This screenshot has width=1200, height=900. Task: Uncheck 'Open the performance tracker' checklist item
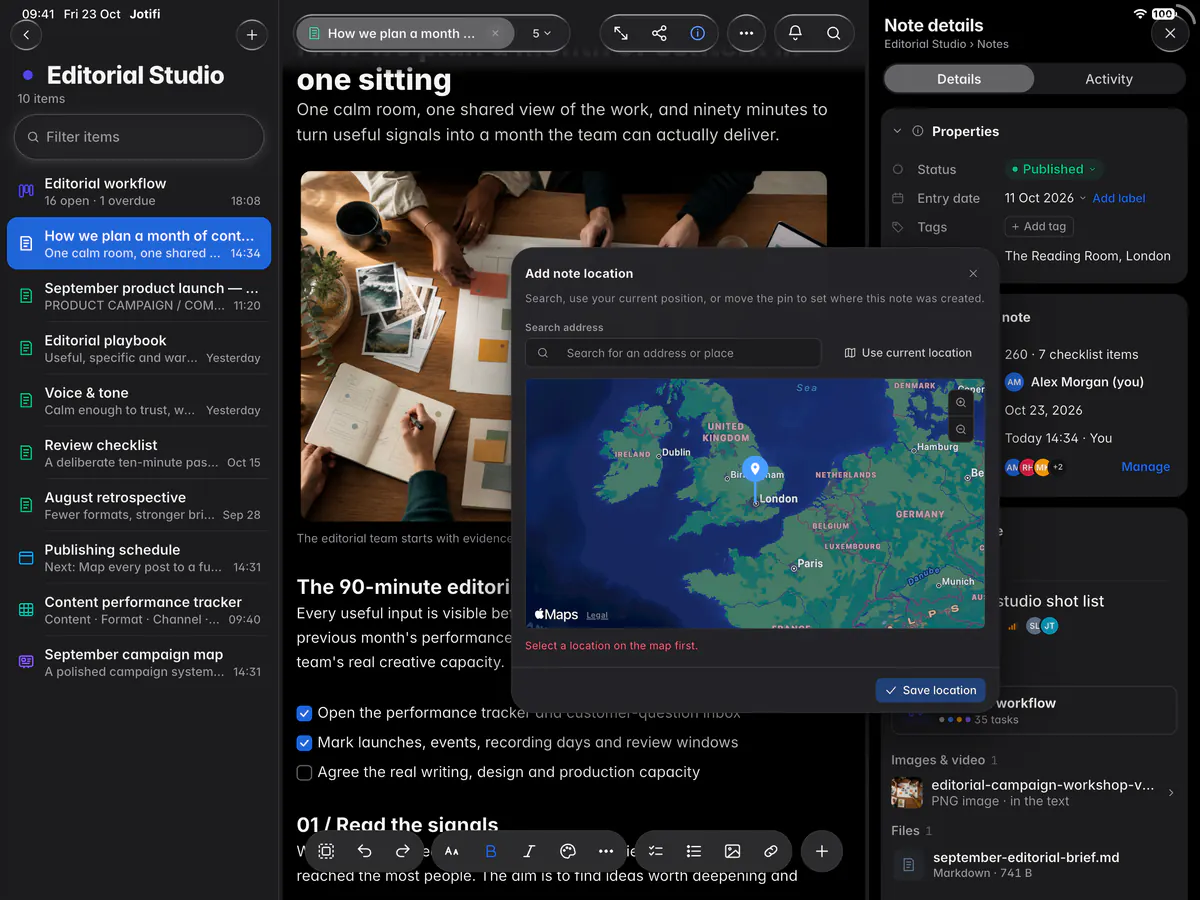click(305, 713)
